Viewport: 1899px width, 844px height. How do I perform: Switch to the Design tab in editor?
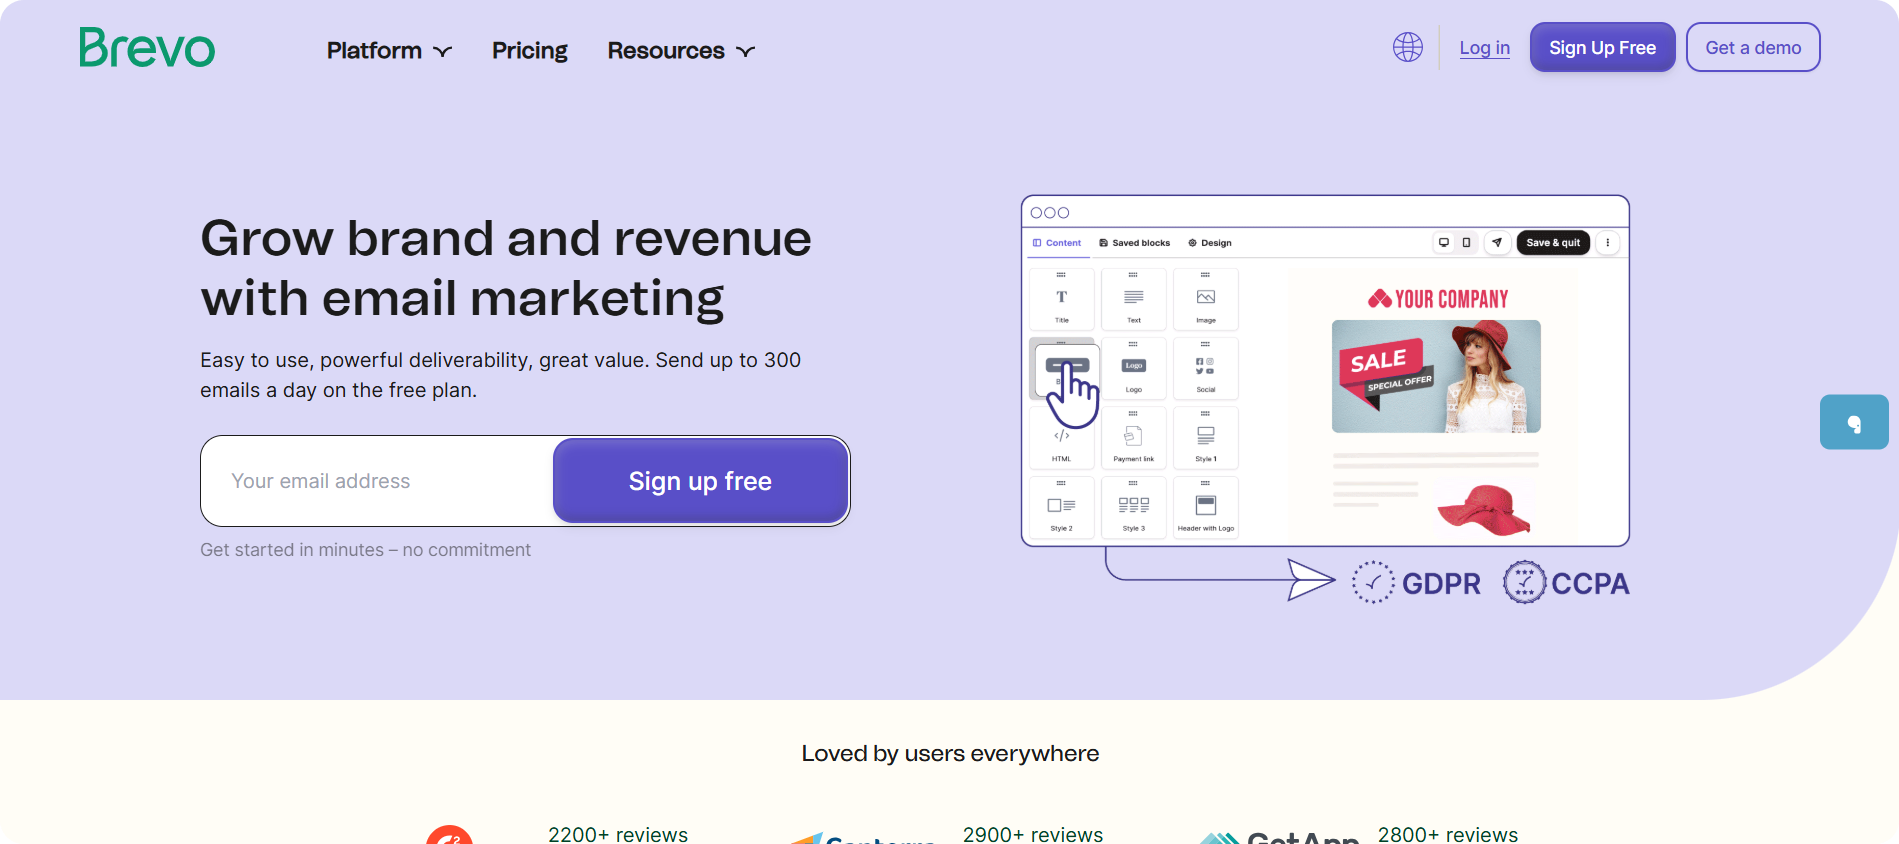[x=1210, y=243]
